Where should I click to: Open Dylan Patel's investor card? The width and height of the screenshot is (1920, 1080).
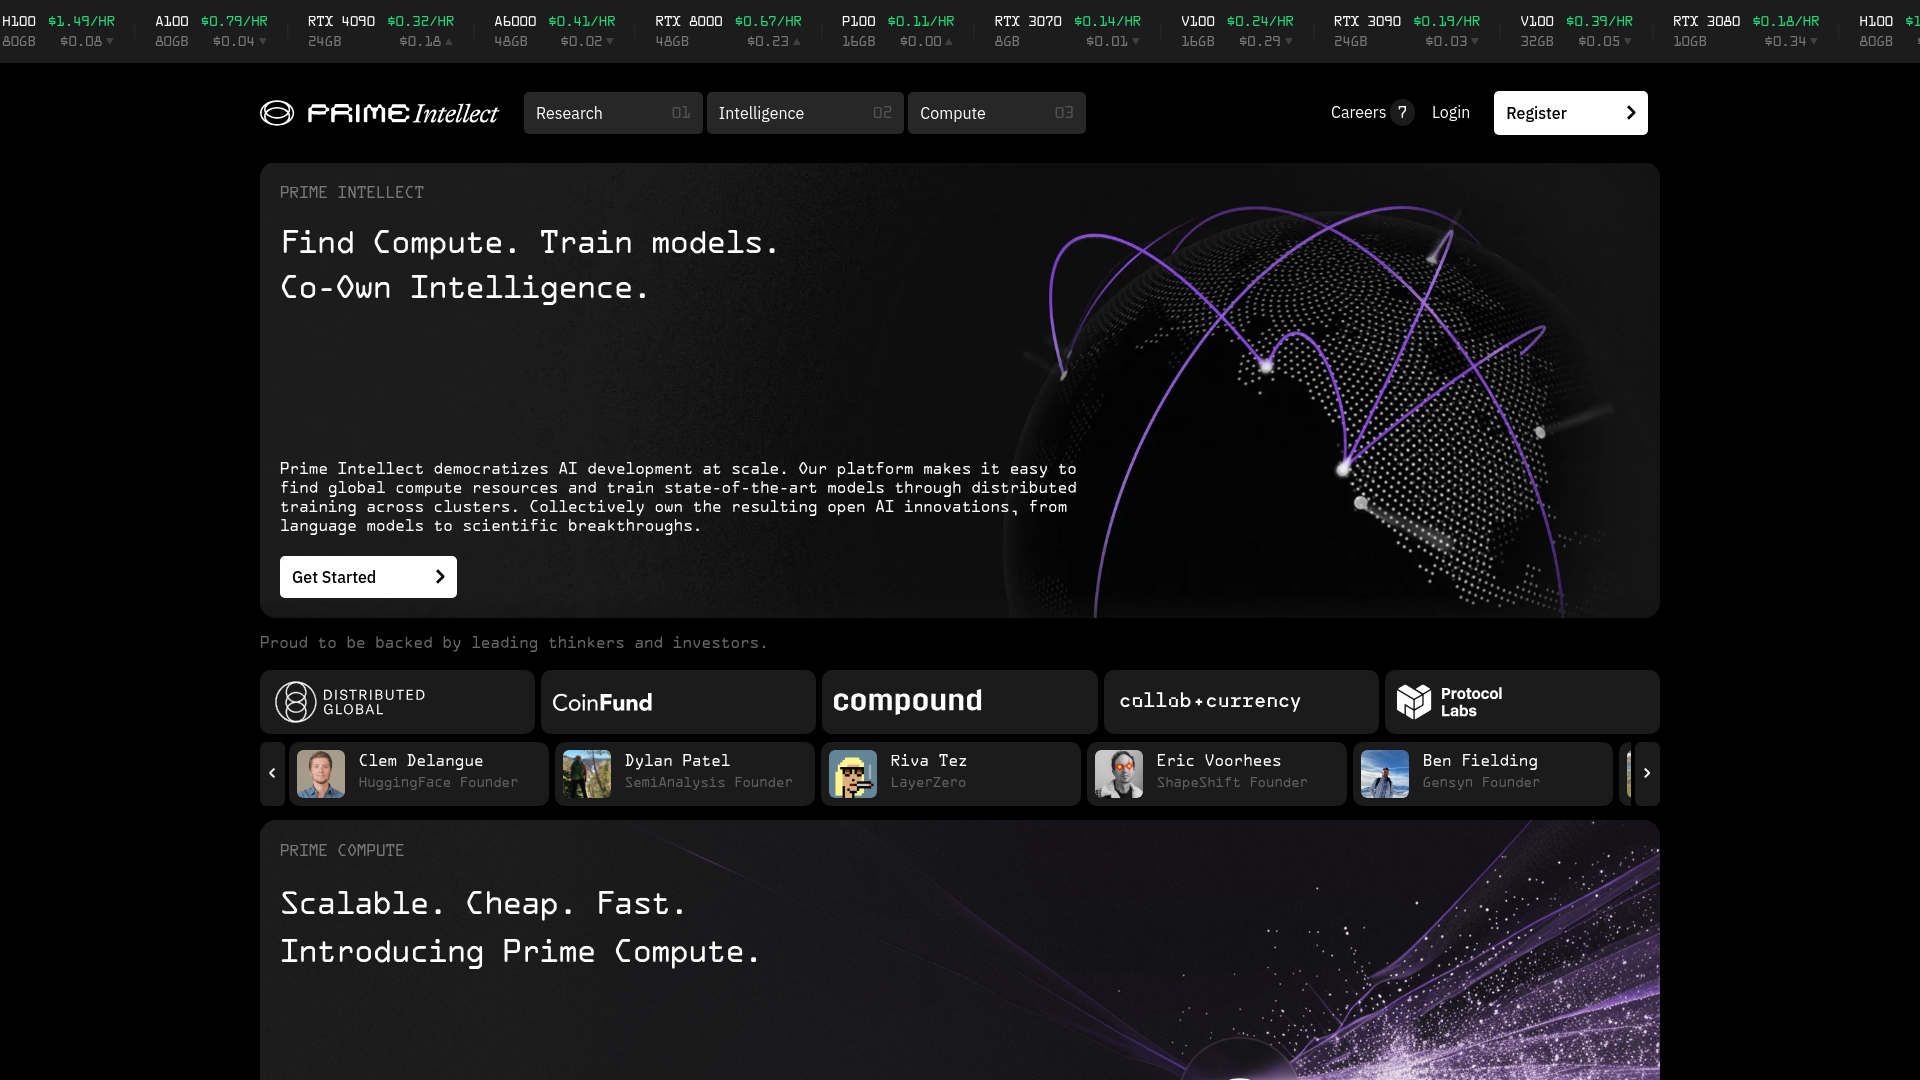[684, 773]
